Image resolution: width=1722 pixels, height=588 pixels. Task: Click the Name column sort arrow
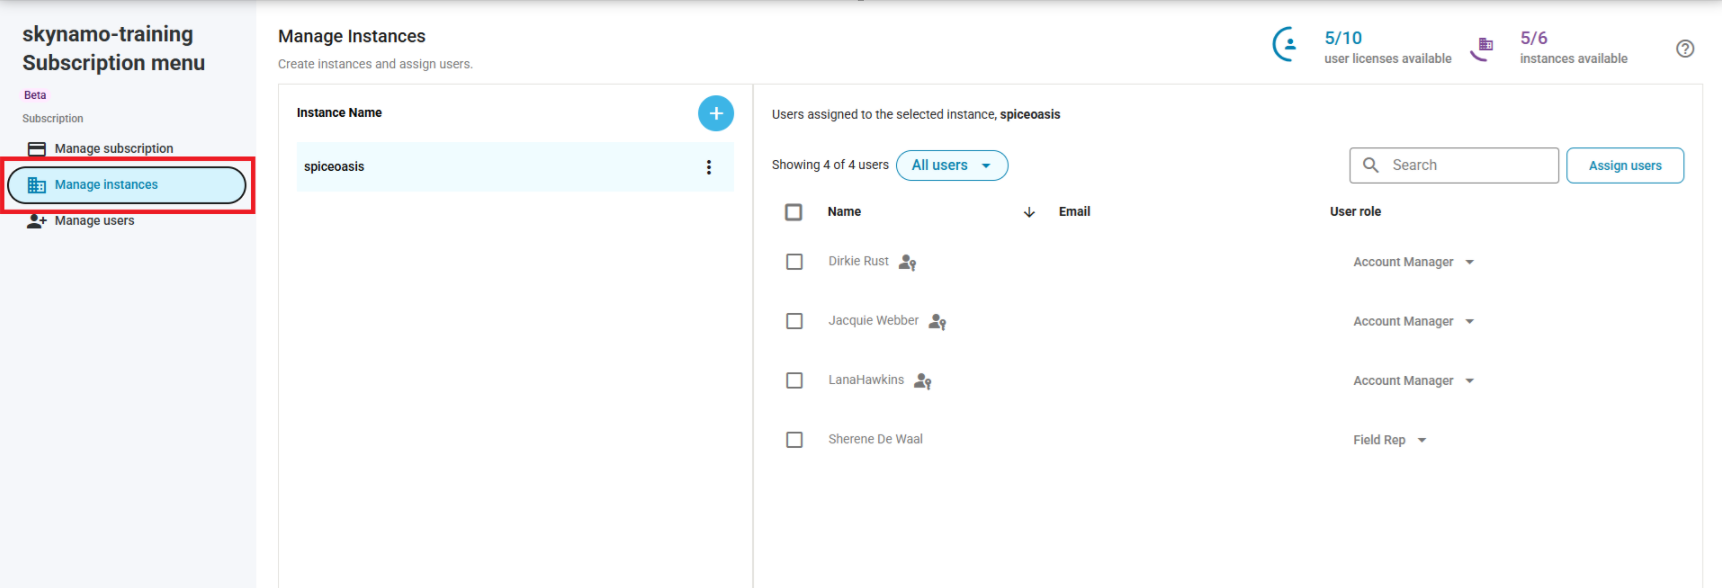point(1029,212)
